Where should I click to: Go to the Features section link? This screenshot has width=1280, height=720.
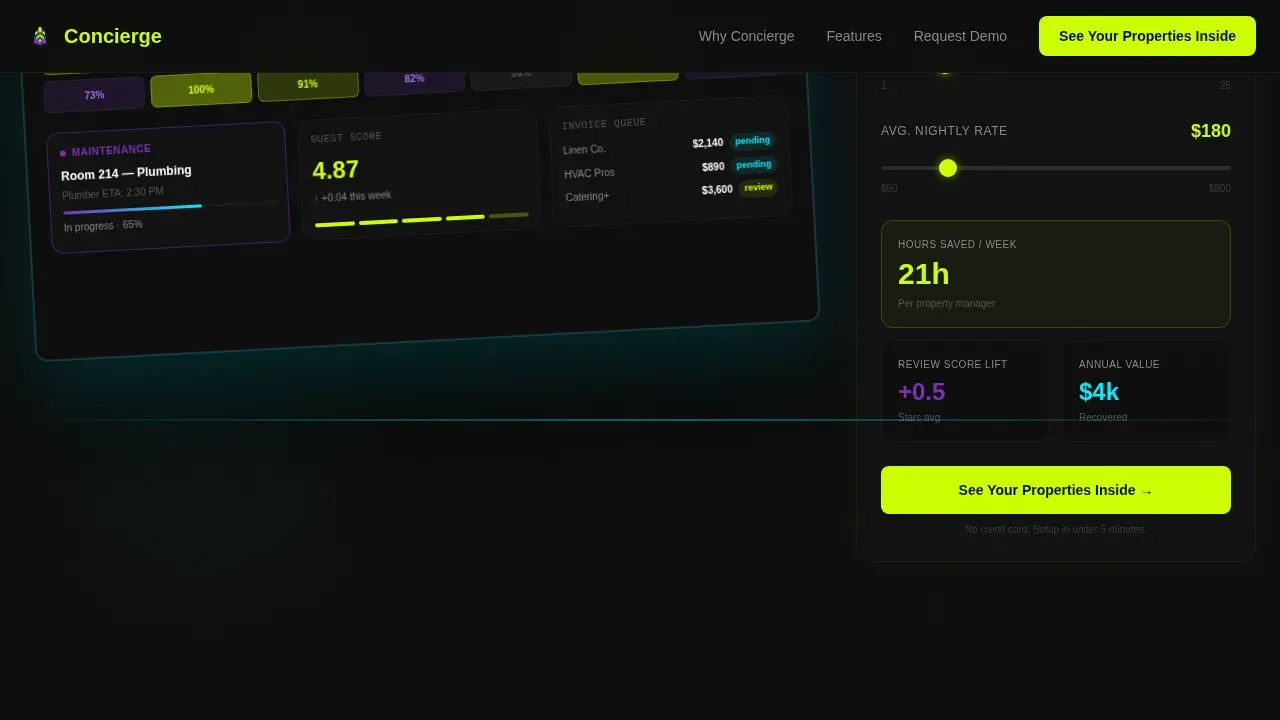[854, 36]
